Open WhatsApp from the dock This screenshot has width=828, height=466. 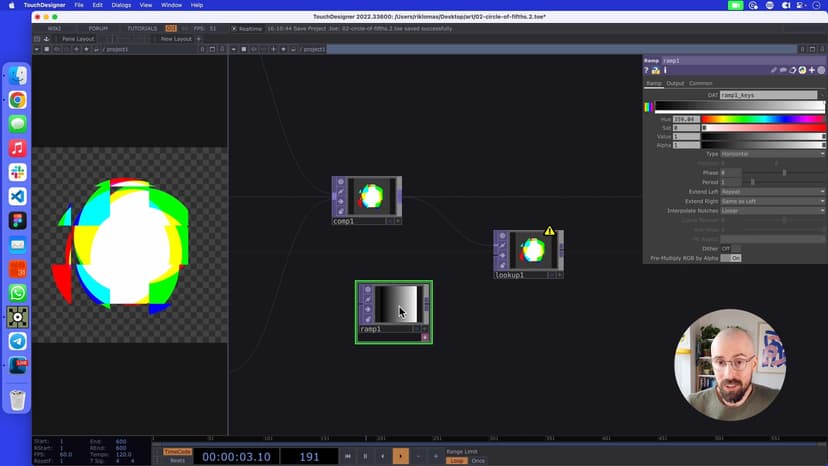[x=18, y=293]
